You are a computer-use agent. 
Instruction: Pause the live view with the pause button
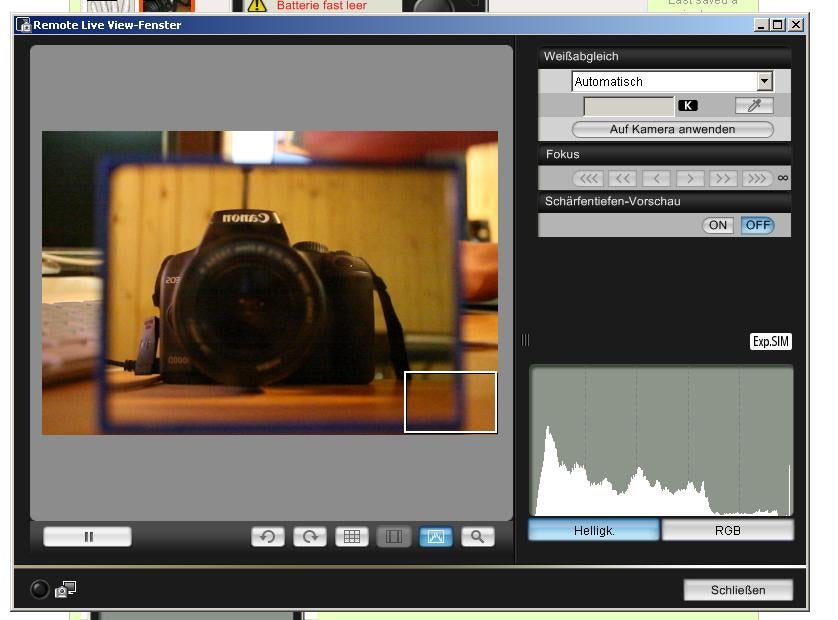pos(87,537)
